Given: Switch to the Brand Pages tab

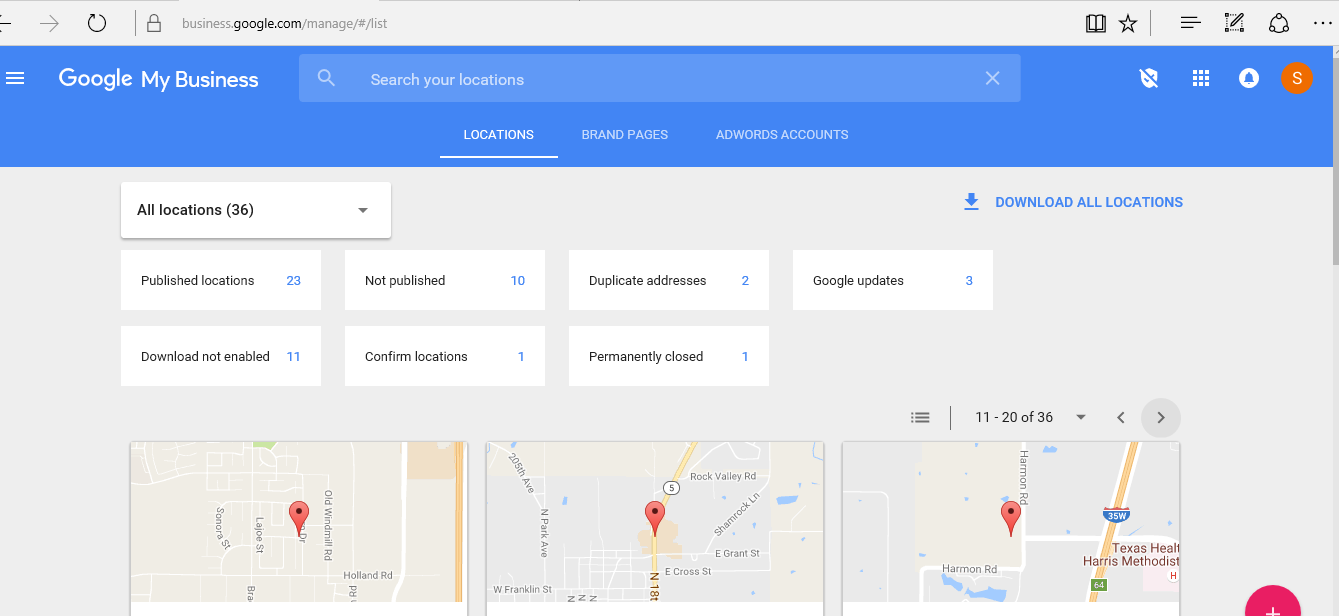Looking at the screenshot, I should [625, 134].
